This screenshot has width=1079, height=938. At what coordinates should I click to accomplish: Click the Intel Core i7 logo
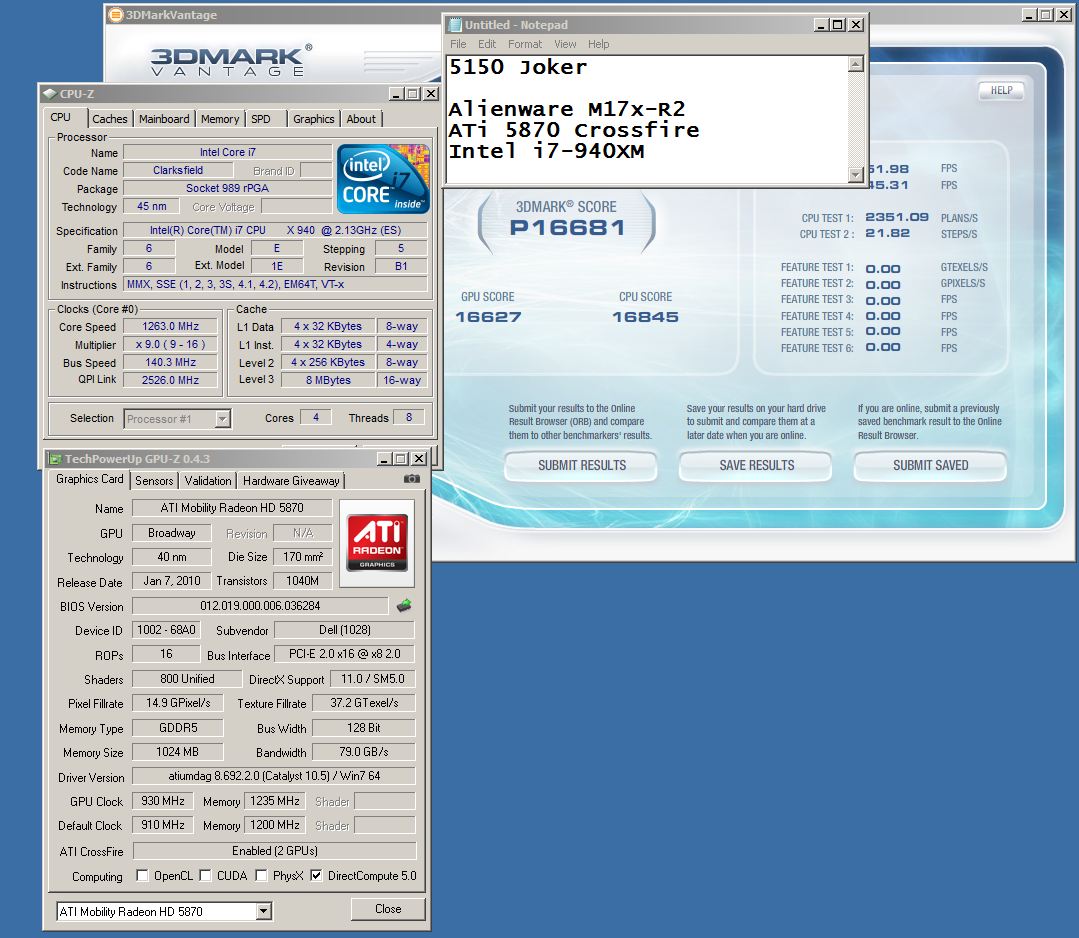click(383, 179)
